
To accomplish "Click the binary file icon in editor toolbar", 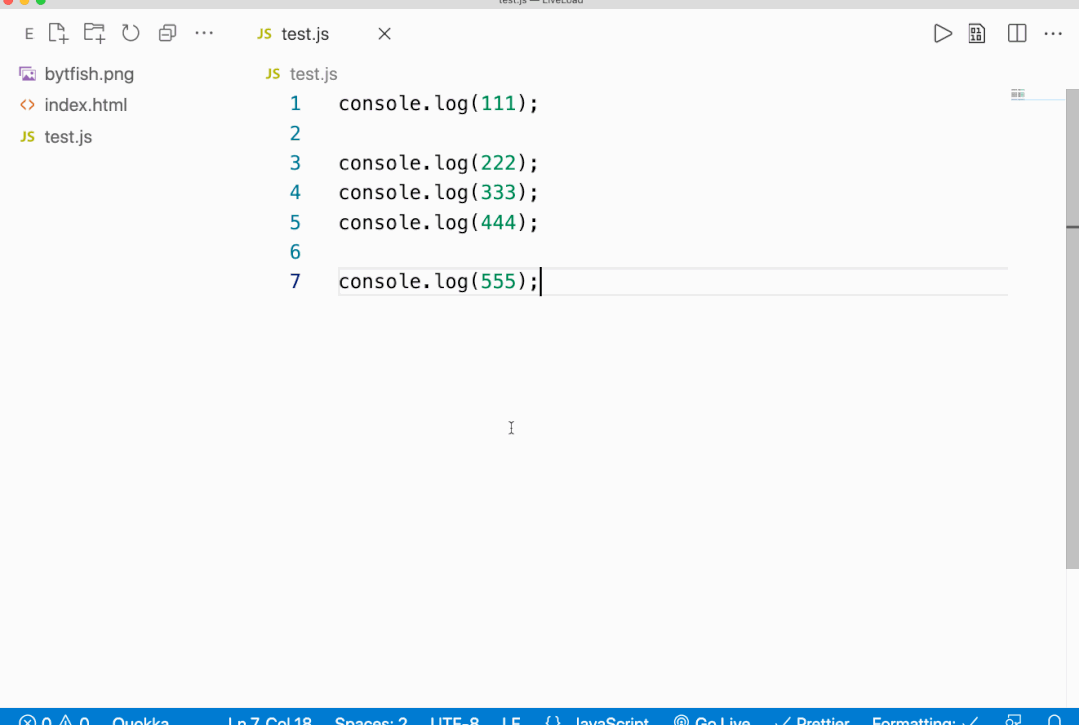I will (x=976, y=33).
